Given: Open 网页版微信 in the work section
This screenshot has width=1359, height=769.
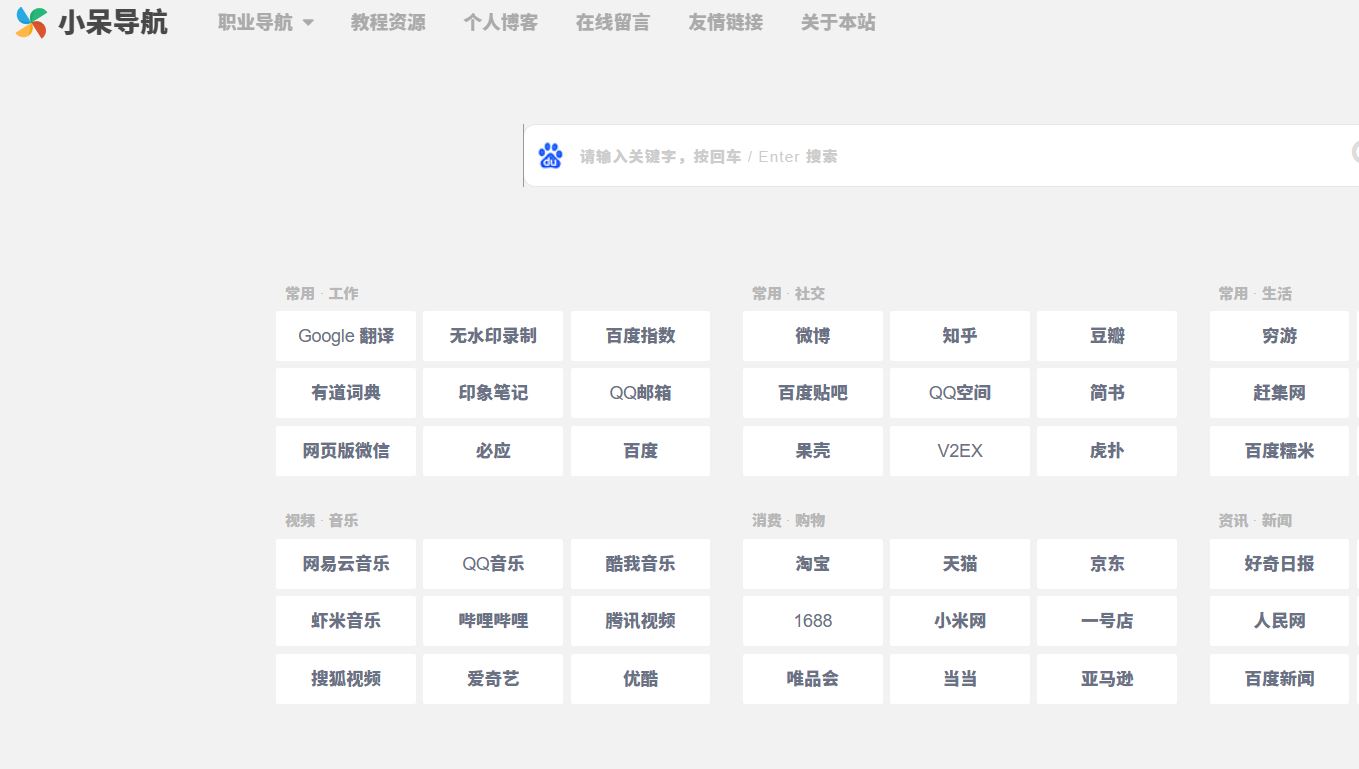Looking at the screenshot, I should (x=345, y=451).
